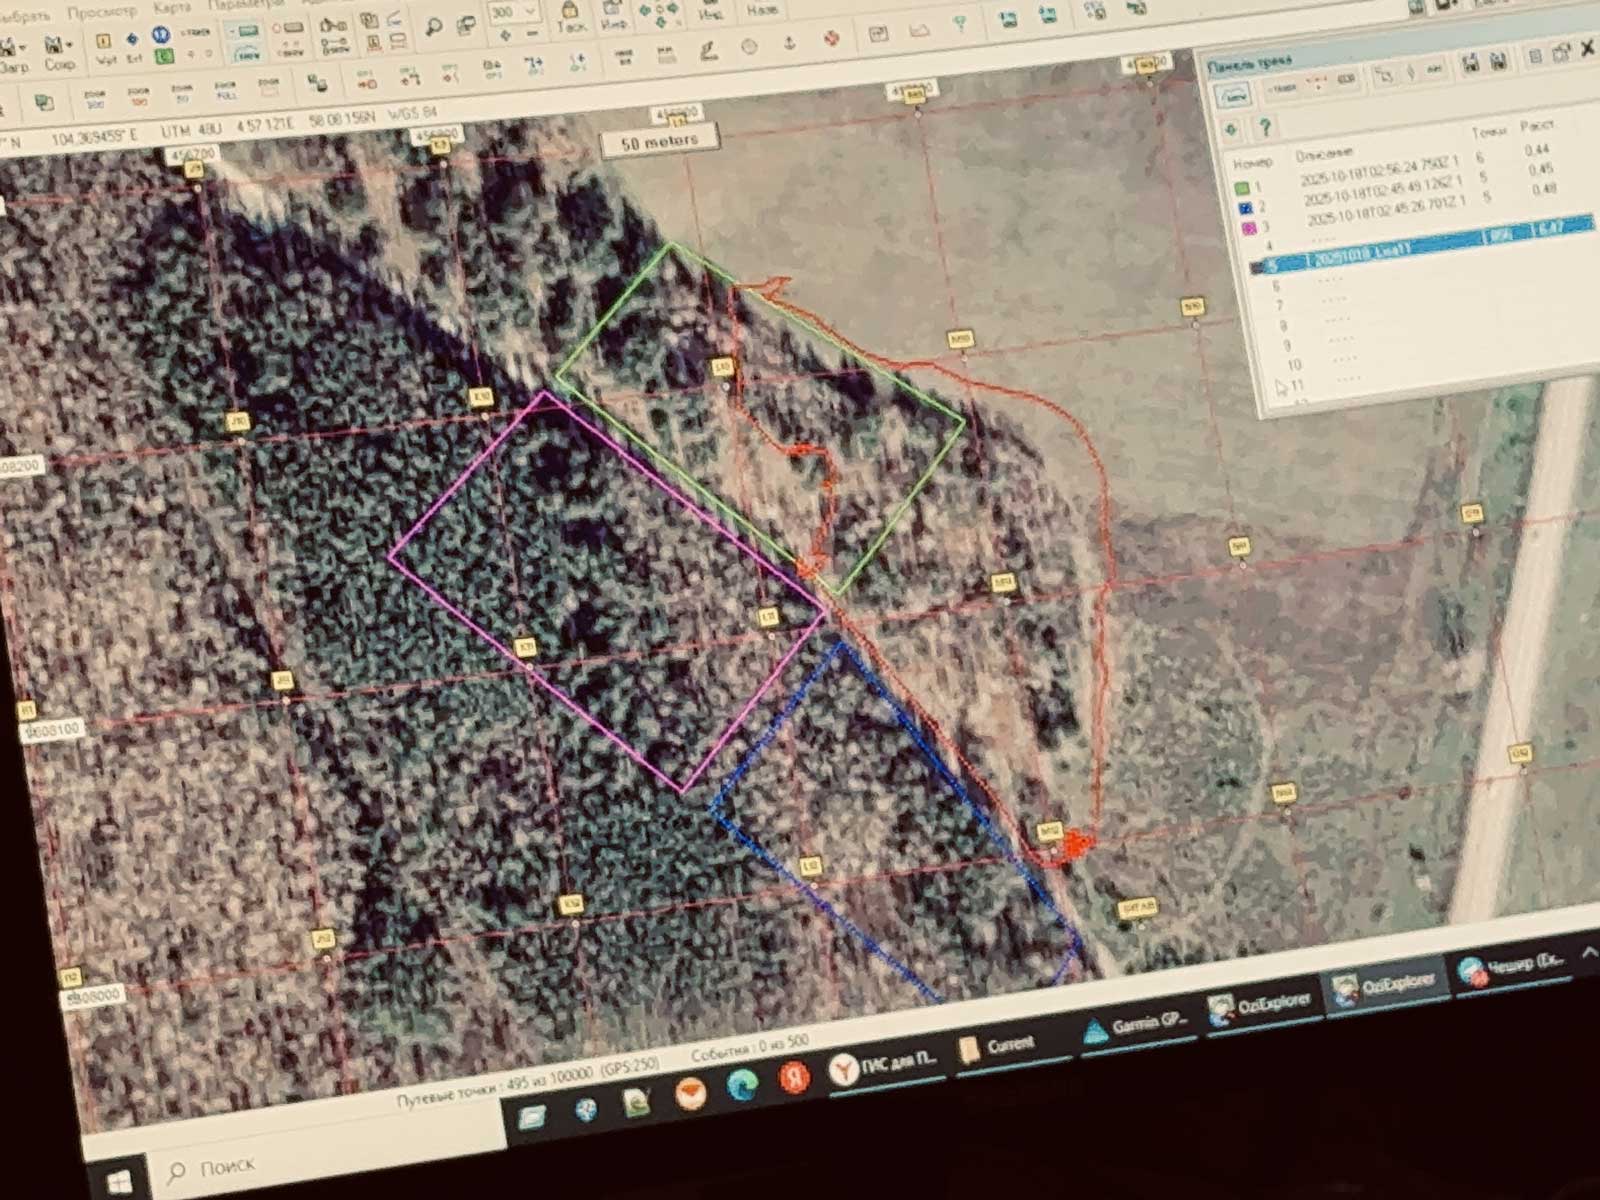Toggle the map lock (Таск) button
Image resolution: width=1600 pixels, height=1200 pixels.
[571, 17]
